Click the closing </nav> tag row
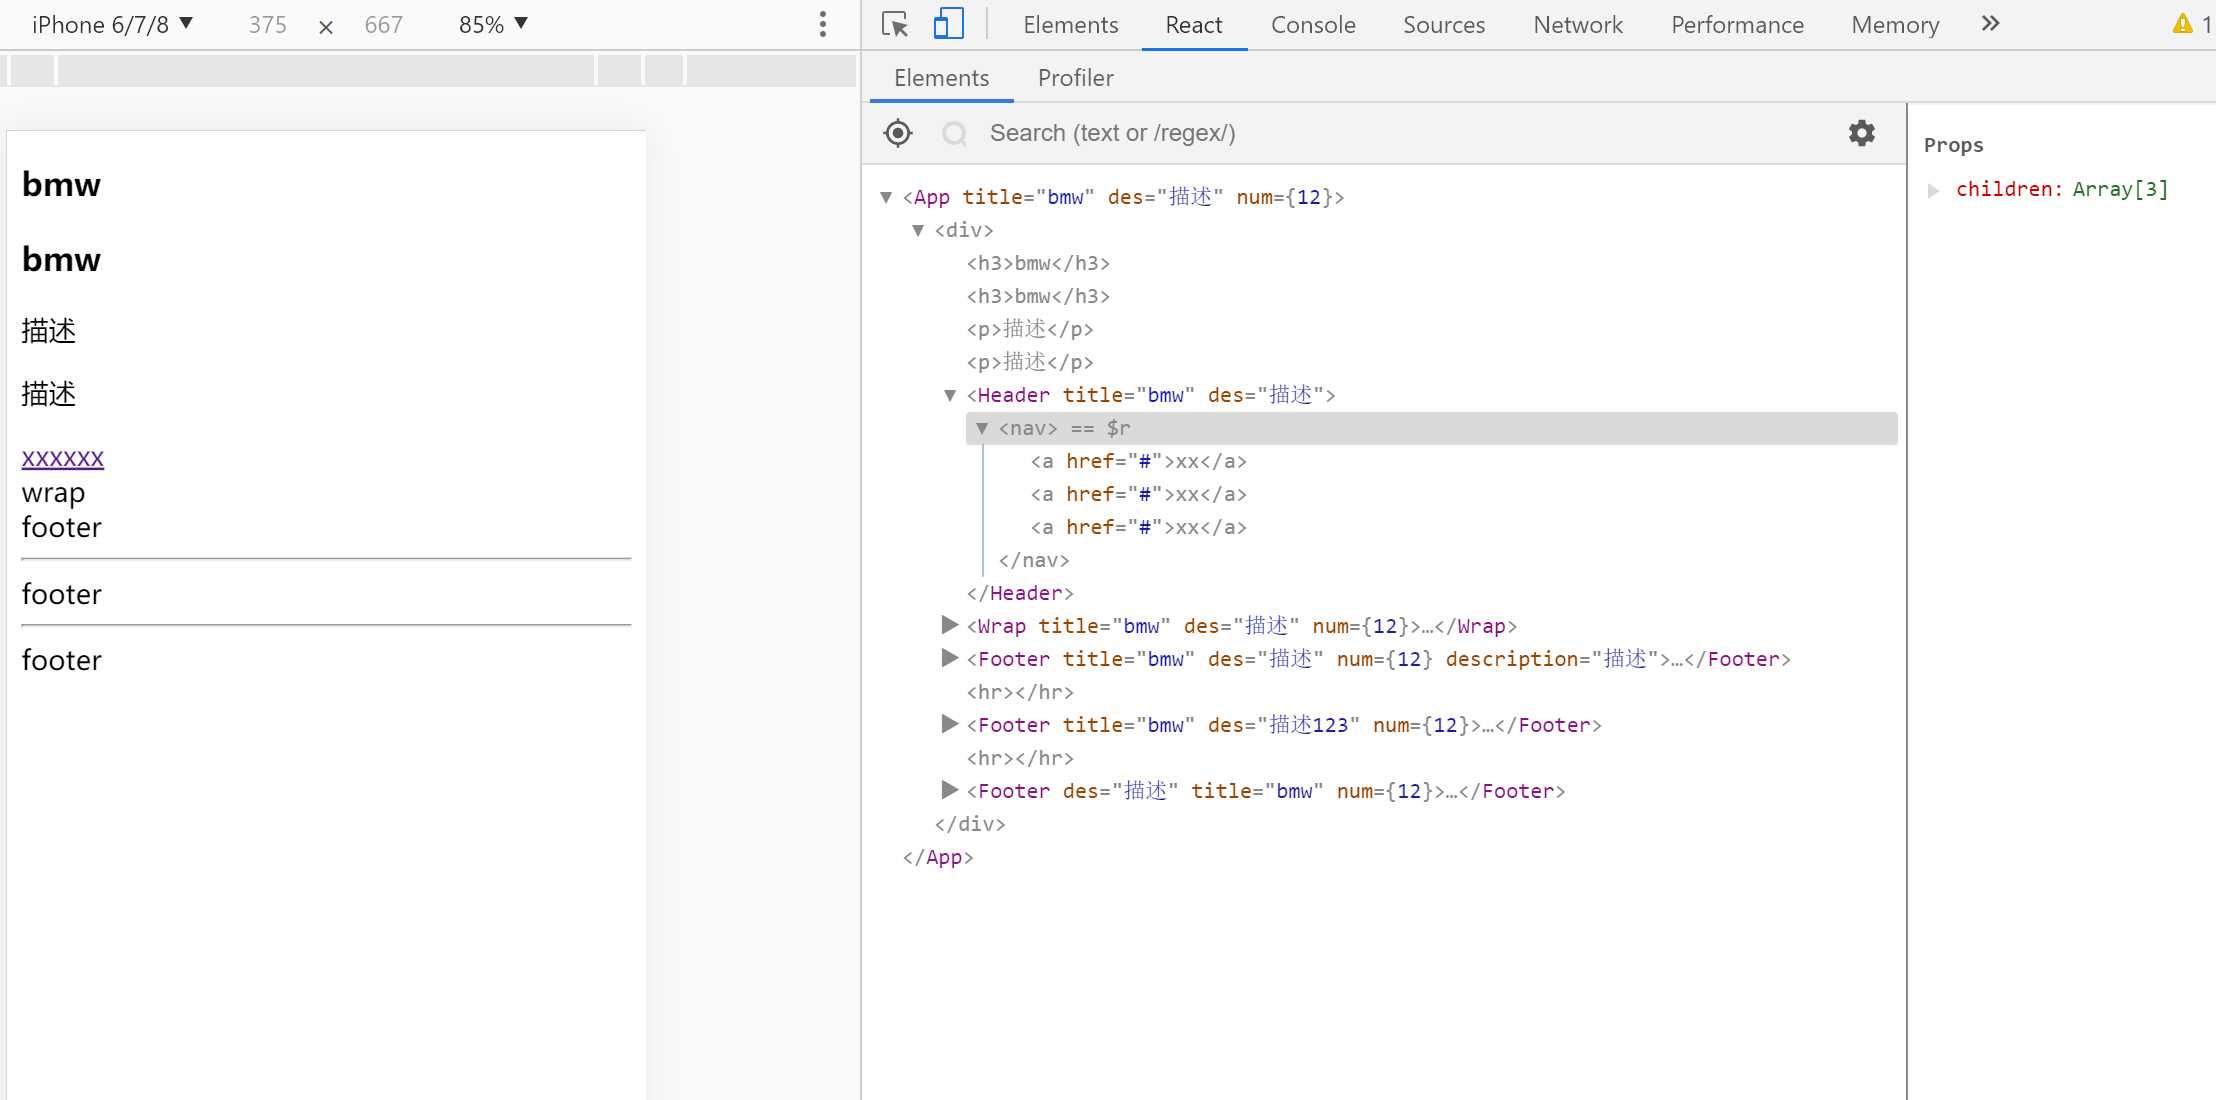 click(1034, 560)
